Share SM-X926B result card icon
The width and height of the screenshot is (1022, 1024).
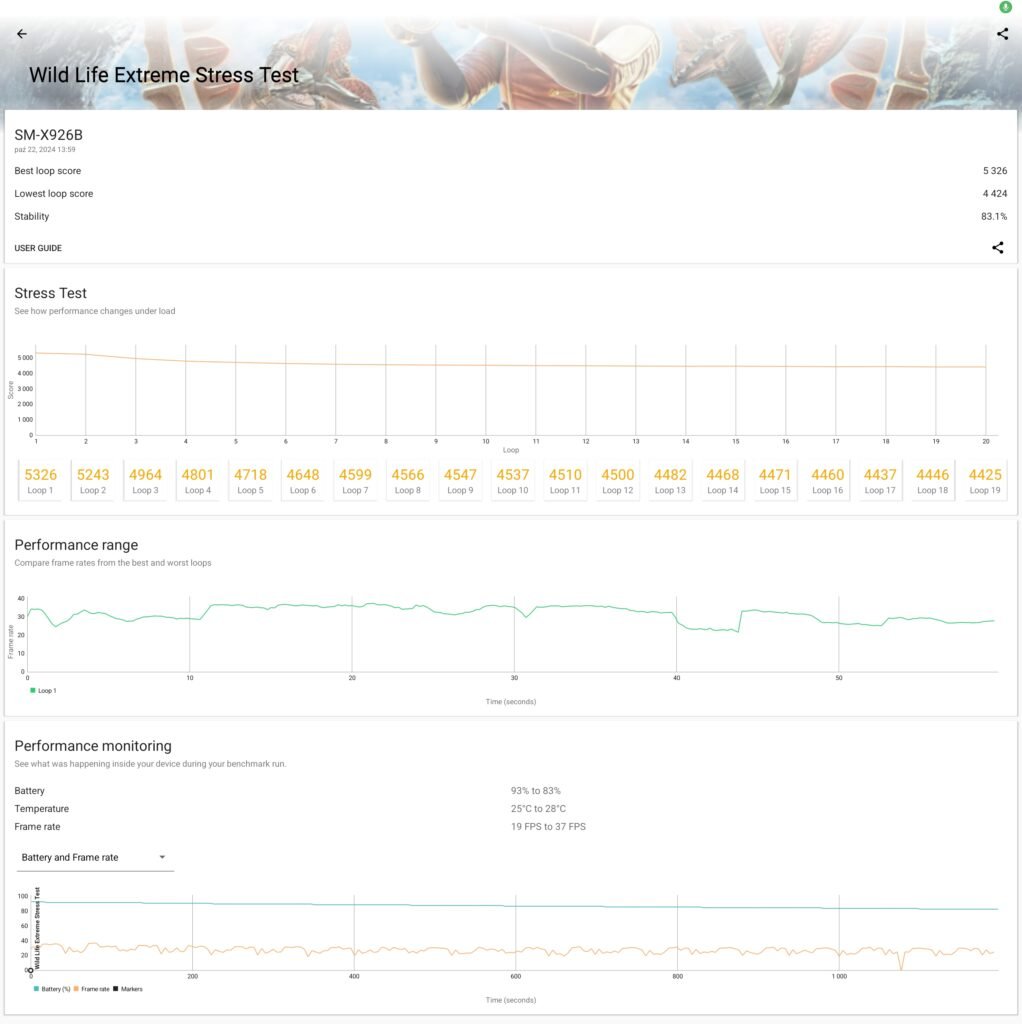[x=997, y=248]
